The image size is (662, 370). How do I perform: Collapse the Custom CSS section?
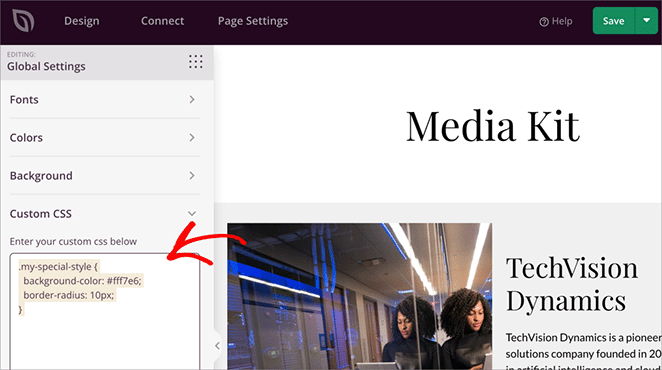pyautogui.click(x=104, y=214)
